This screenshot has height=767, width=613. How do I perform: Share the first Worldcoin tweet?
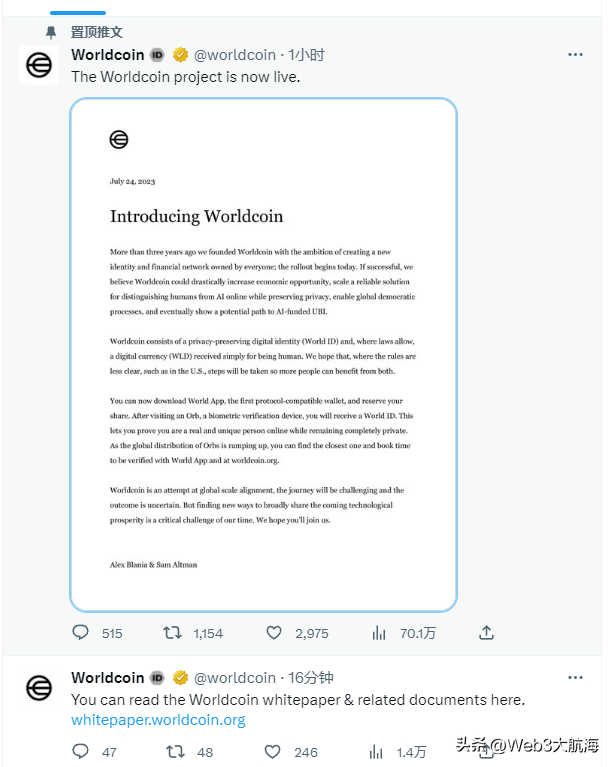click(486, 633)
